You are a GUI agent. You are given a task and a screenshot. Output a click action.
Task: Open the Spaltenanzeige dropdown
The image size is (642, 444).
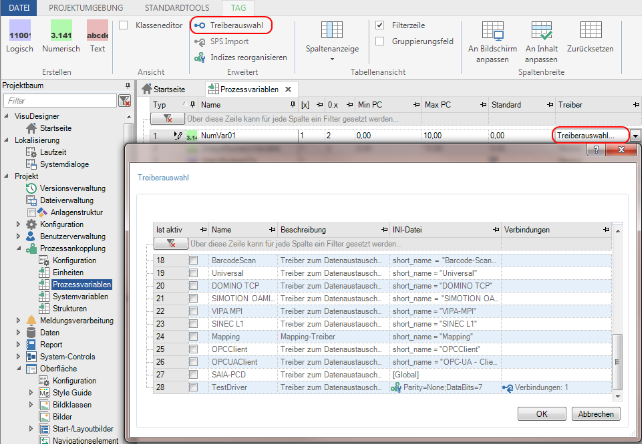[332, 41]
